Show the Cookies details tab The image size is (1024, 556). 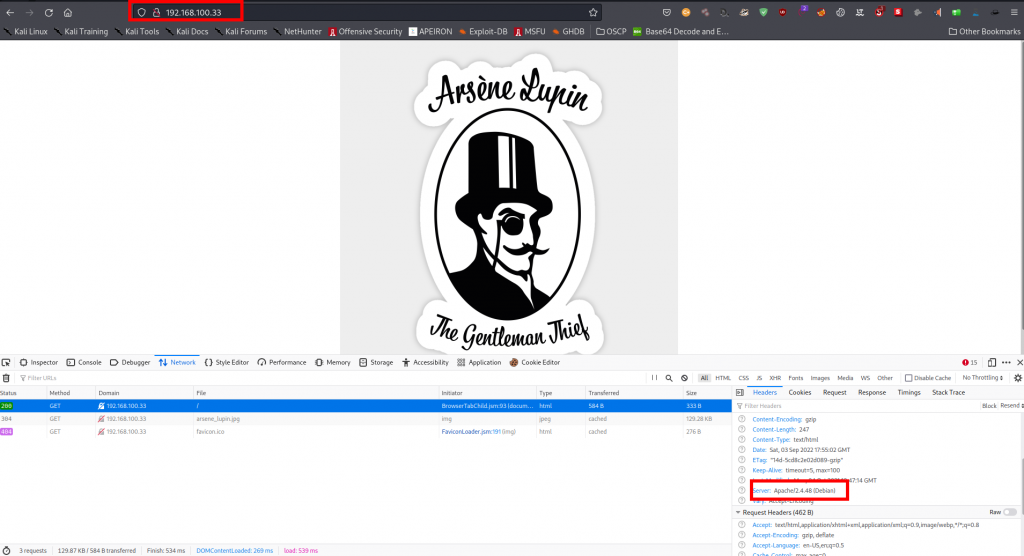pos(799,393)
